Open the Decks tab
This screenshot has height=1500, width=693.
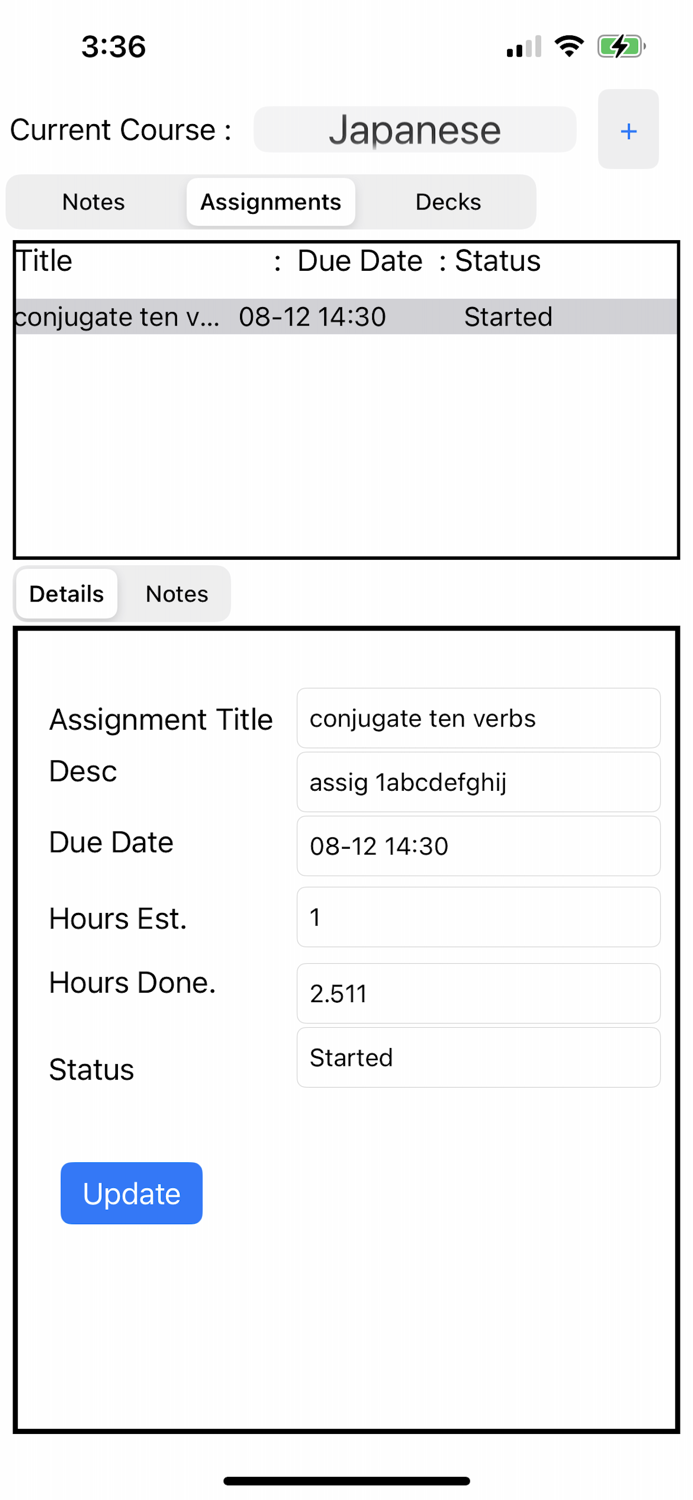tap(447, 202)
